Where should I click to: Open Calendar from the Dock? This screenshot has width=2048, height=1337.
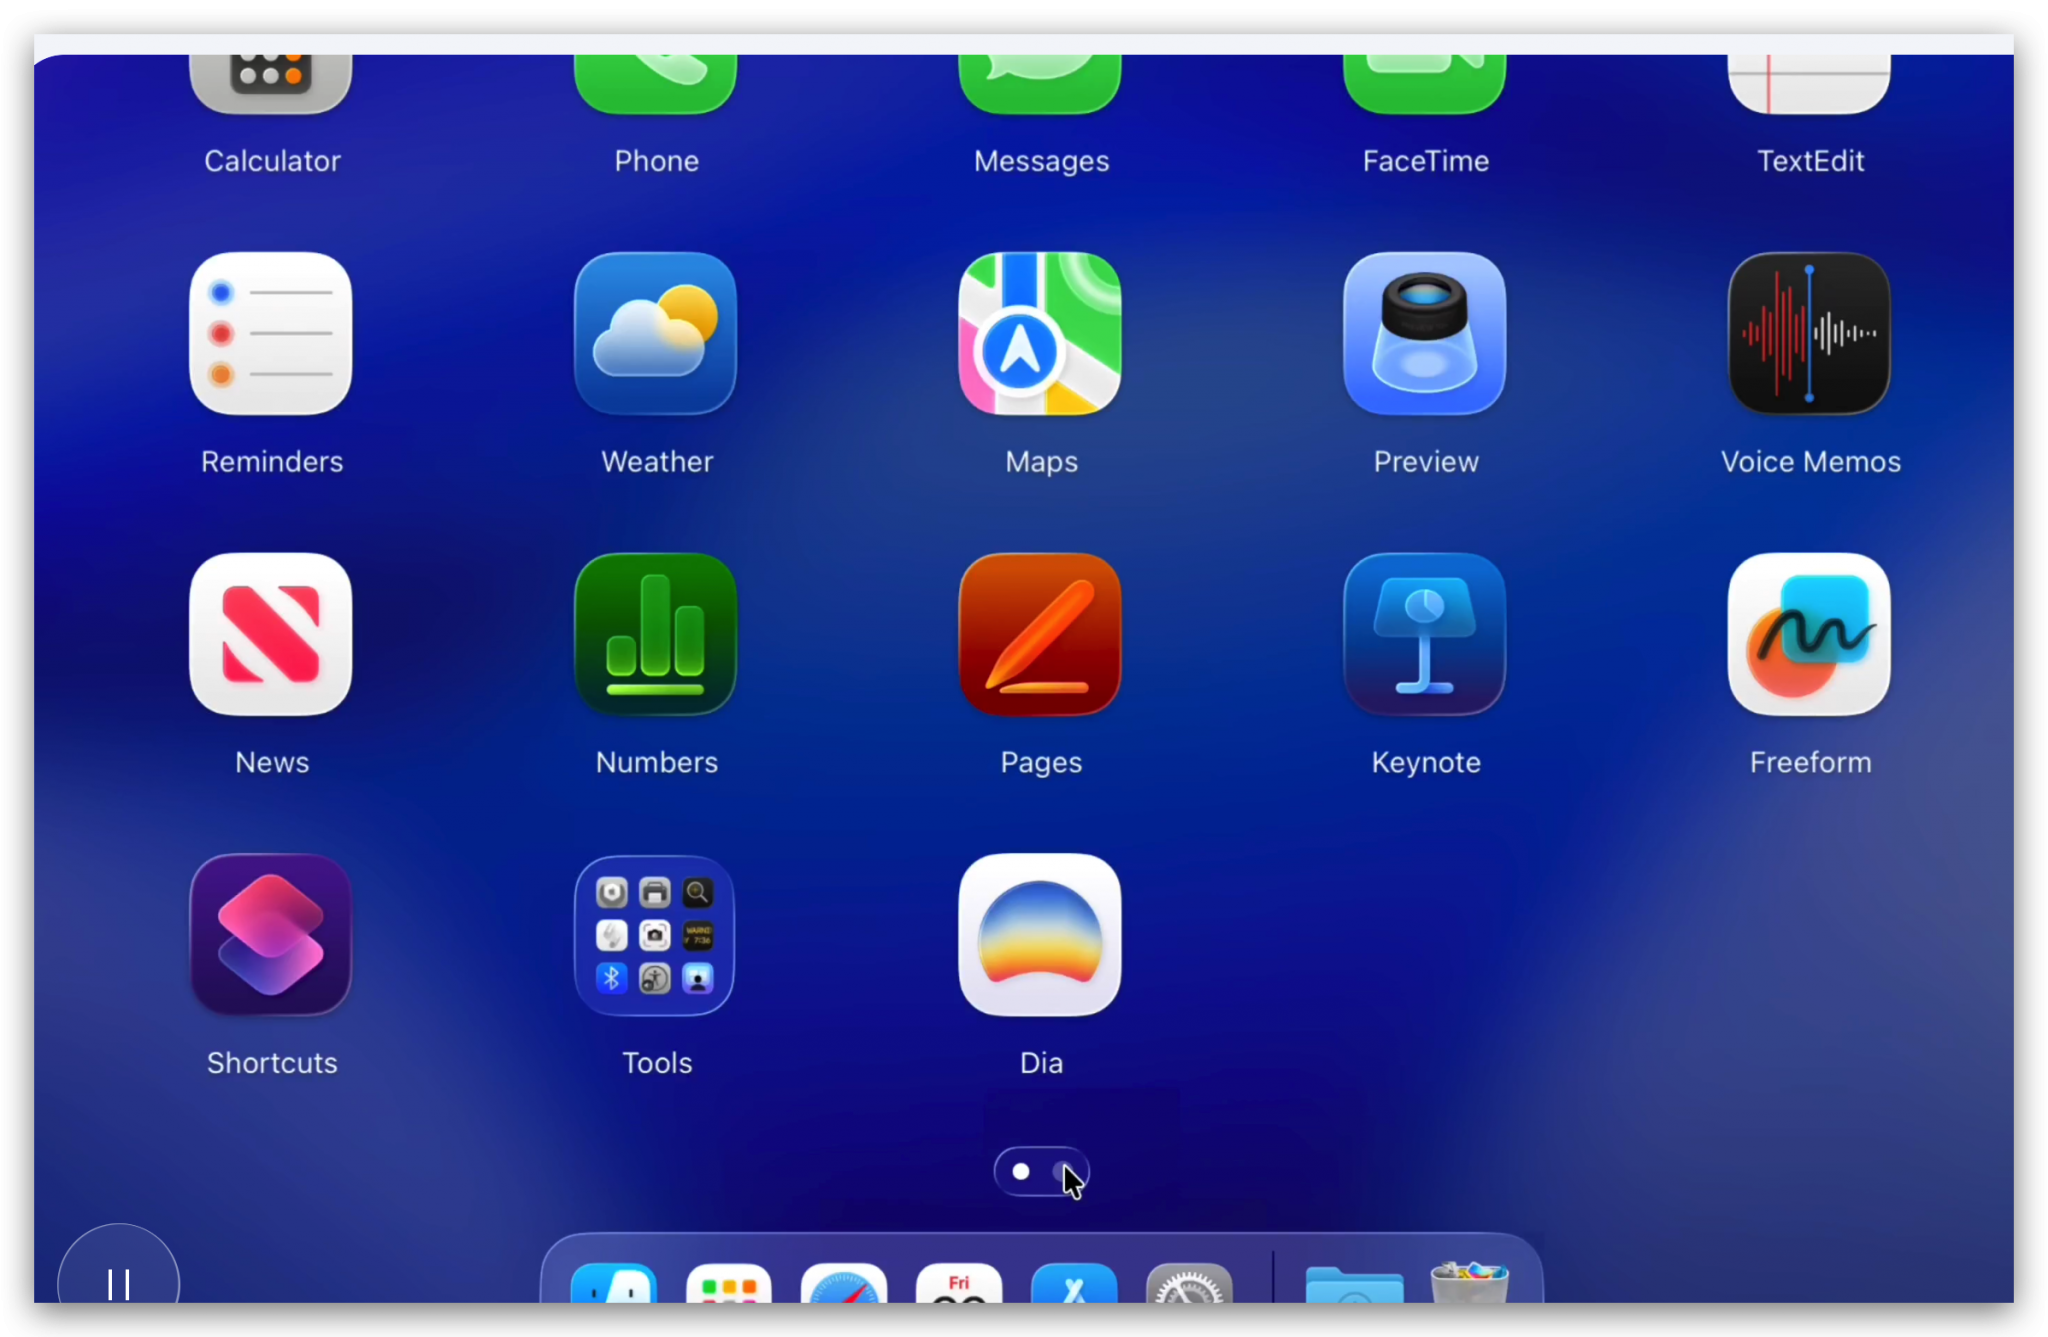(x=959, y=1282)
